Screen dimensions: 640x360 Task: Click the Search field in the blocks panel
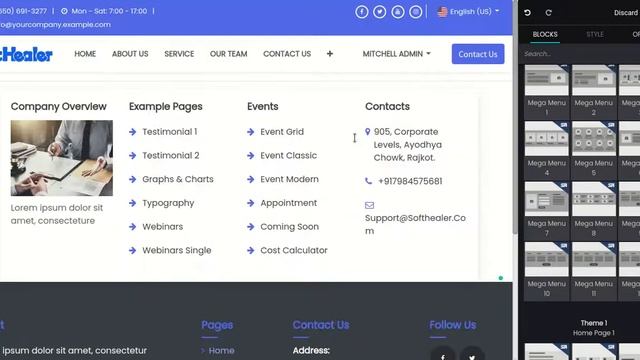tap(580, 53)
